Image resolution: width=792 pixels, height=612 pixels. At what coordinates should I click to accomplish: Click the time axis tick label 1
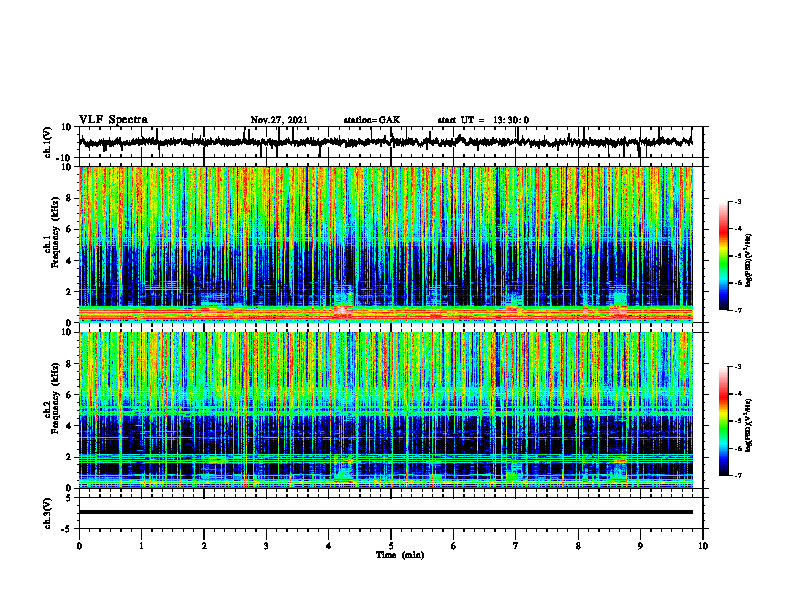click(141, 546)
